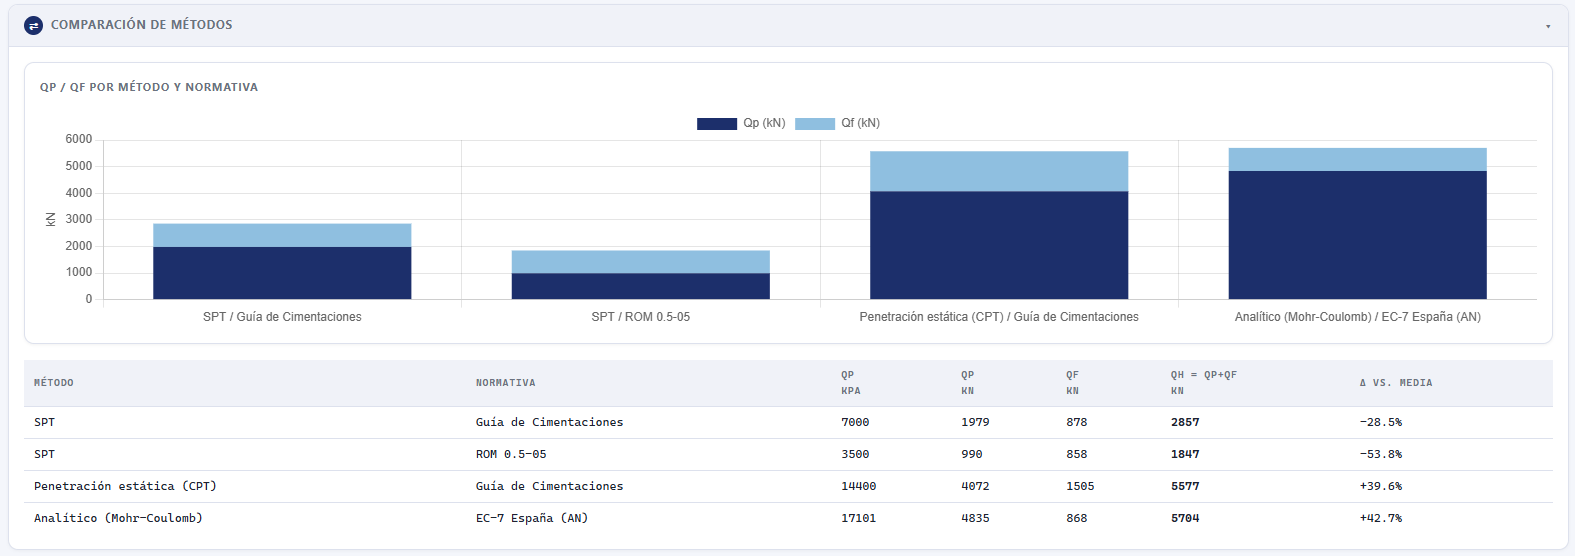
Task: Click the Qf value 878
Action: pos(1077,422)
